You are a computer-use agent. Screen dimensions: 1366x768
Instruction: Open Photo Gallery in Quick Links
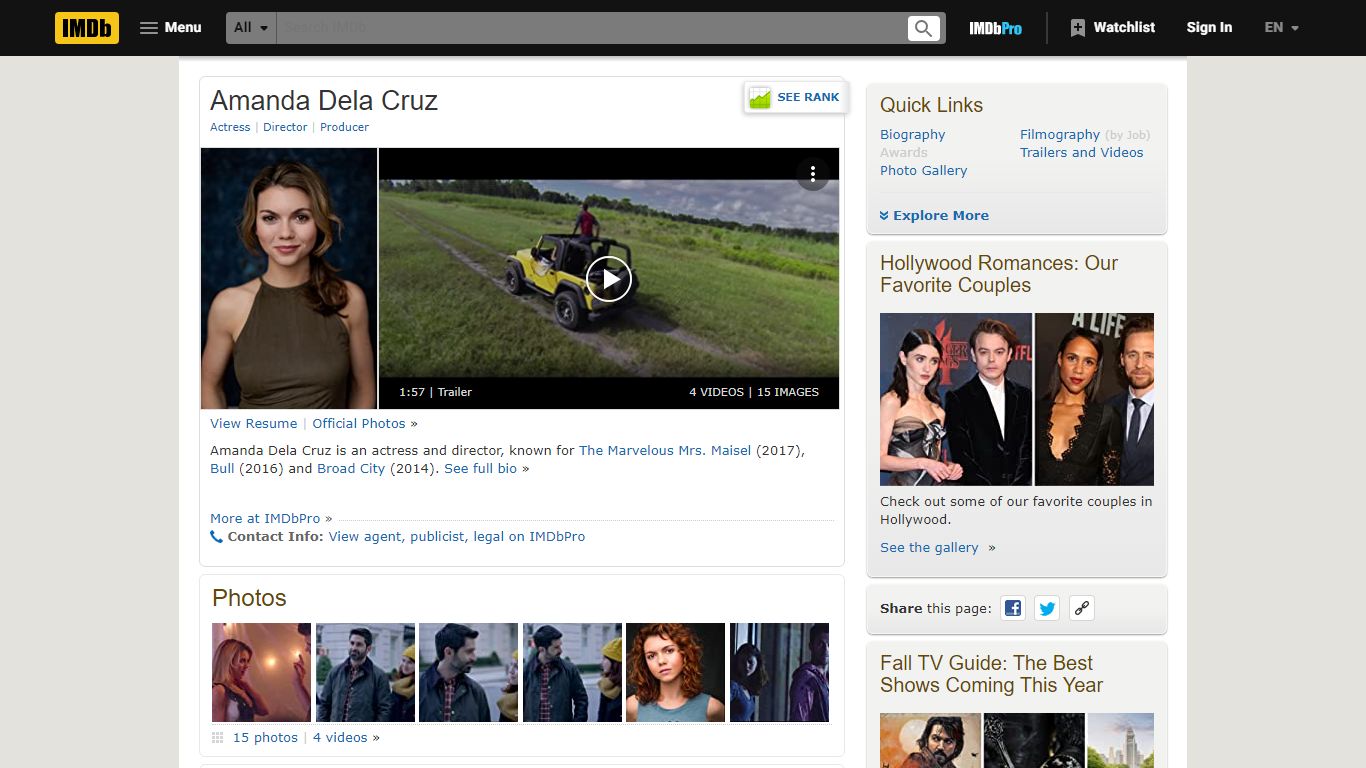[x=923, y=171]
